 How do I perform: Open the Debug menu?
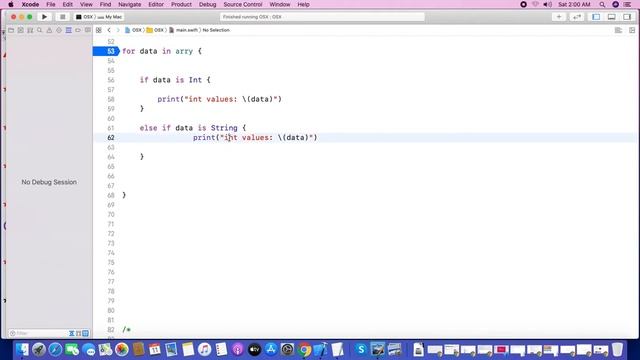[x=207, y=4]
